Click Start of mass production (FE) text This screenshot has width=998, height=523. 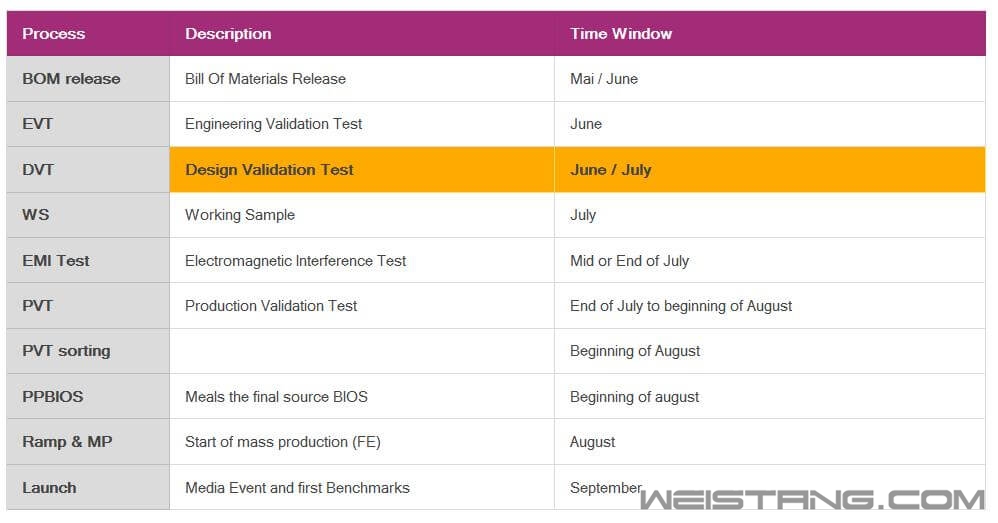point(282,442)
